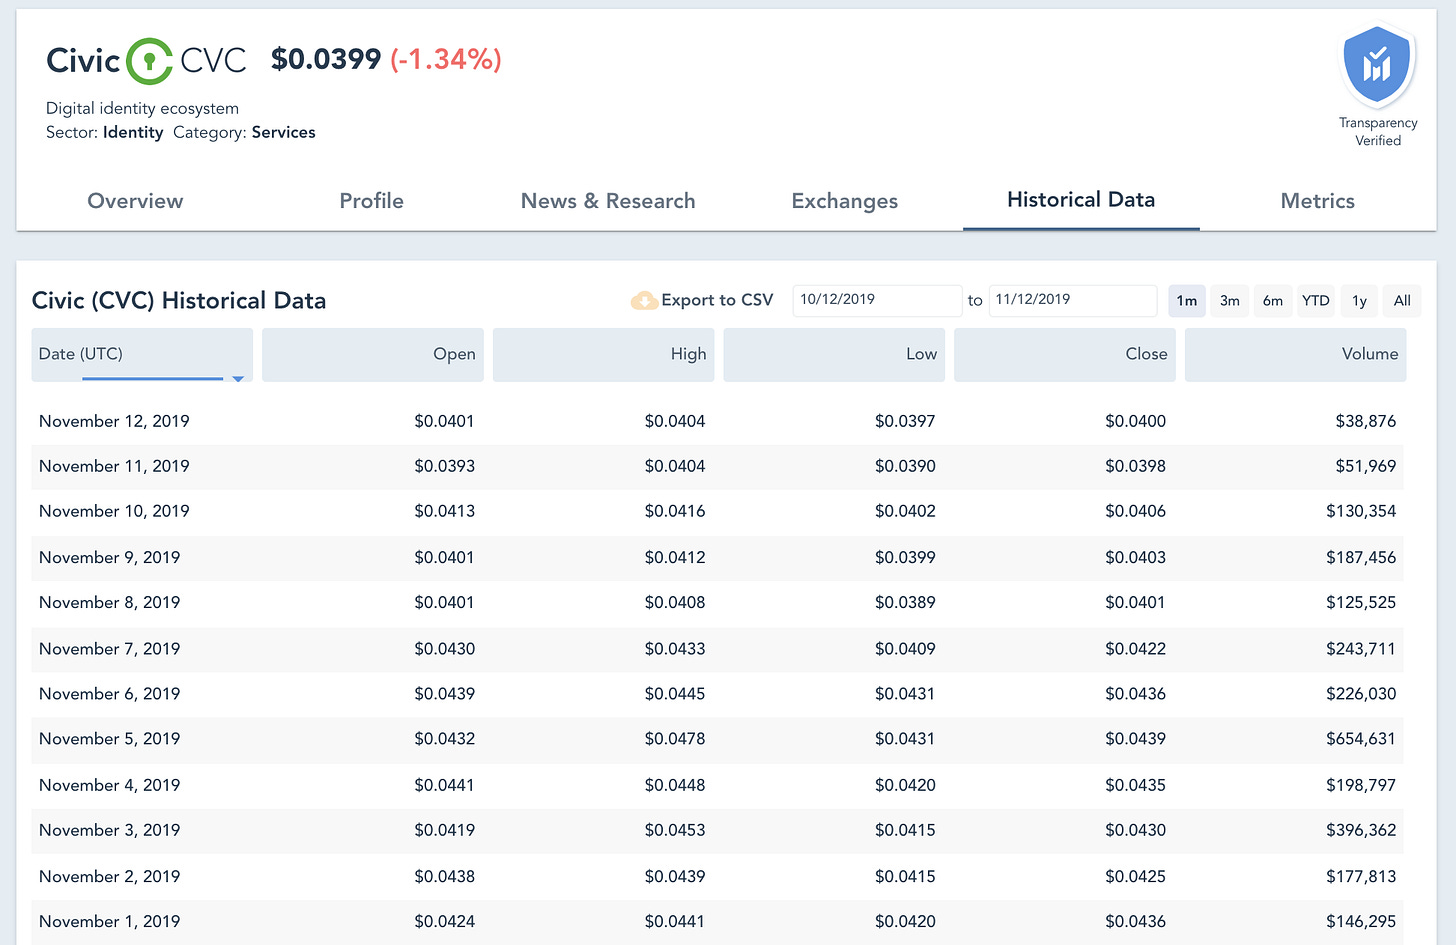Image resolution: width=1456 pixels, height=945 pixels.
Task: Select the YTD range button
Action: (1315, 301)
